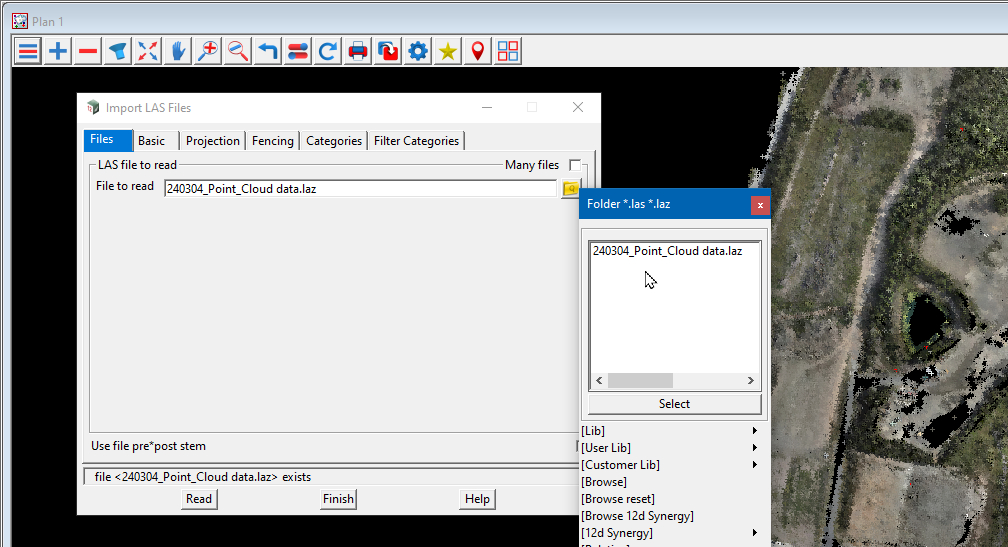Open the Categories tab

334,141
